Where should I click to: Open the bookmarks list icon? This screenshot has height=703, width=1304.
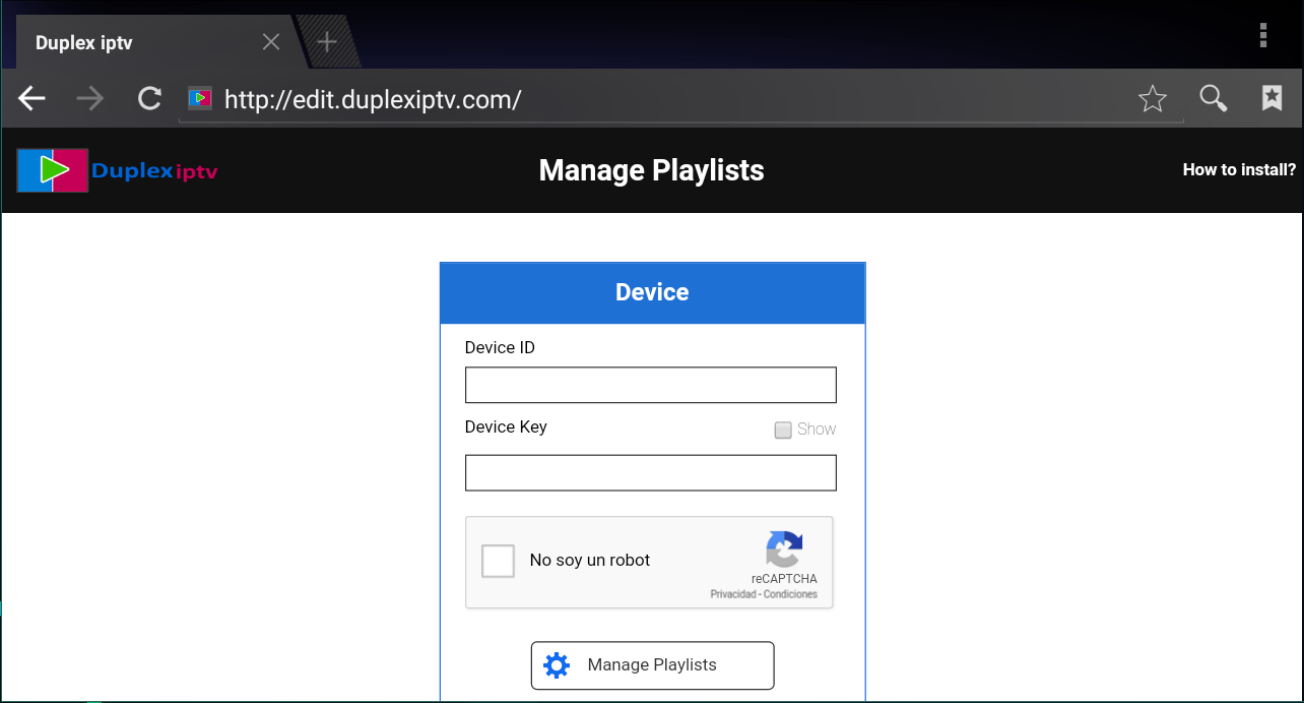[1272, 97]
